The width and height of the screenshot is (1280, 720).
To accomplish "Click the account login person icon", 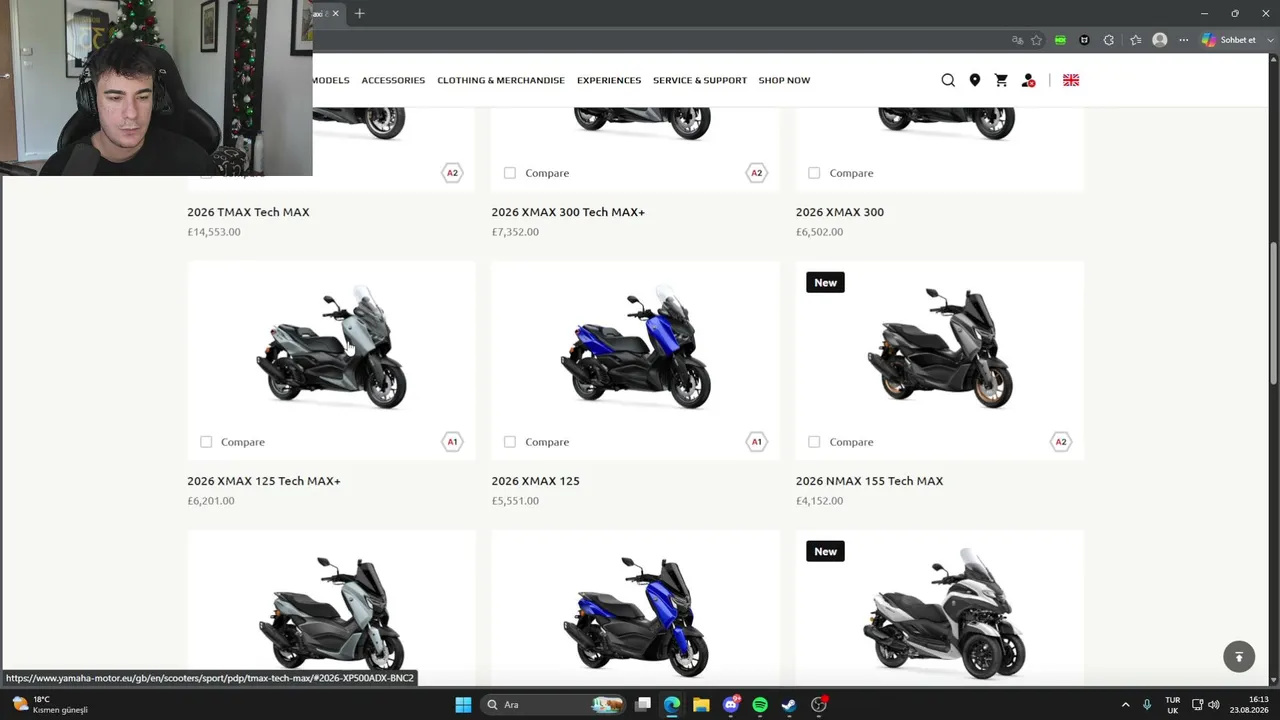I will click(x=1028, y=80).
